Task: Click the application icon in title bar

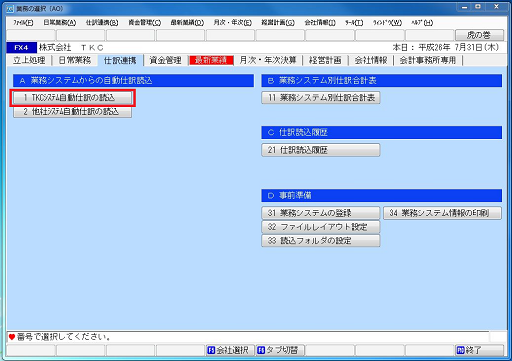Action: 10,9
